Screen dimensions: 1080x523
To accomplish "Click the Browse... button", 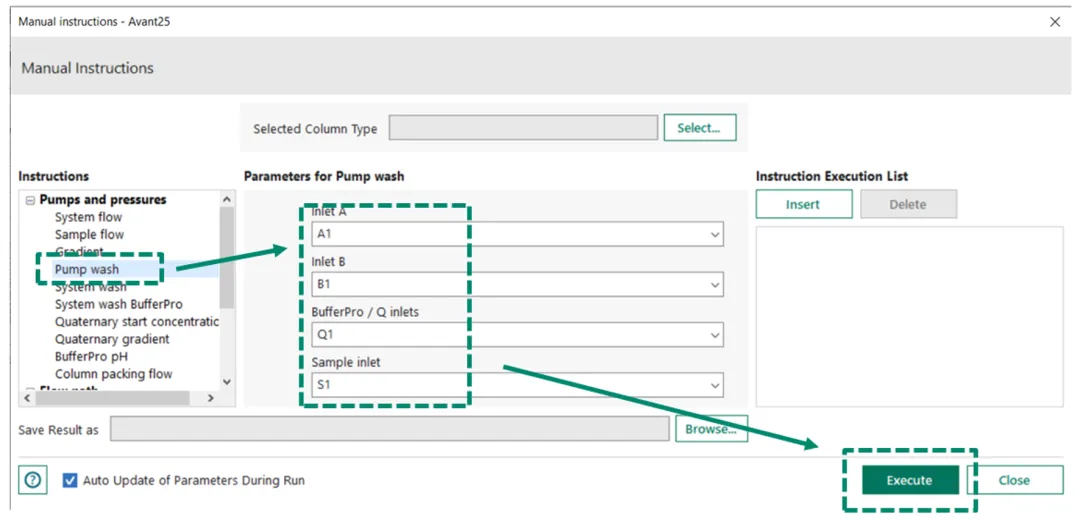I will [711, 429].
